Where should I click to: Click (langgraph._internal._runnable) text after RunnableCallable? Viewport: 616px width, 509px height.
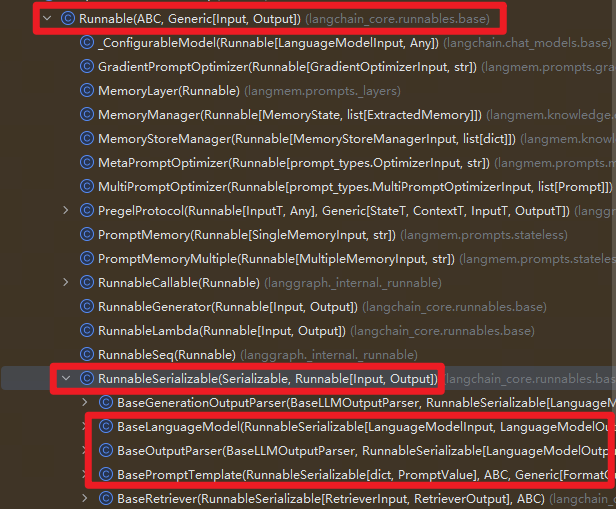coord(353,283)
